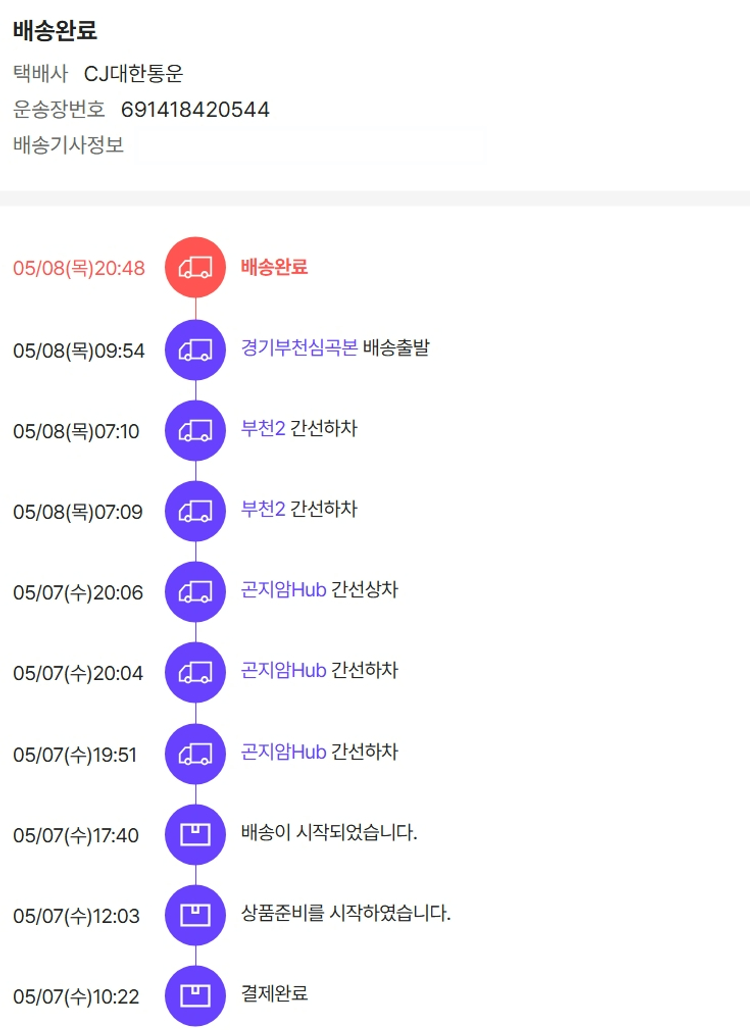
Task: Click box icon next to 결제완료
Action: tap(195, 996)
